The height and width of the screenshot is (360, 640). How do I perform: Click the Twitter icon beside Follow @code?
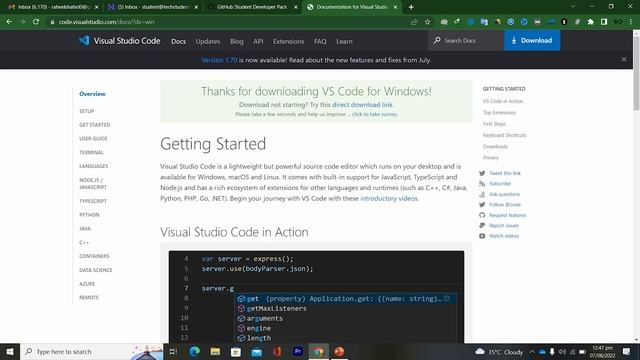[482, 204]
